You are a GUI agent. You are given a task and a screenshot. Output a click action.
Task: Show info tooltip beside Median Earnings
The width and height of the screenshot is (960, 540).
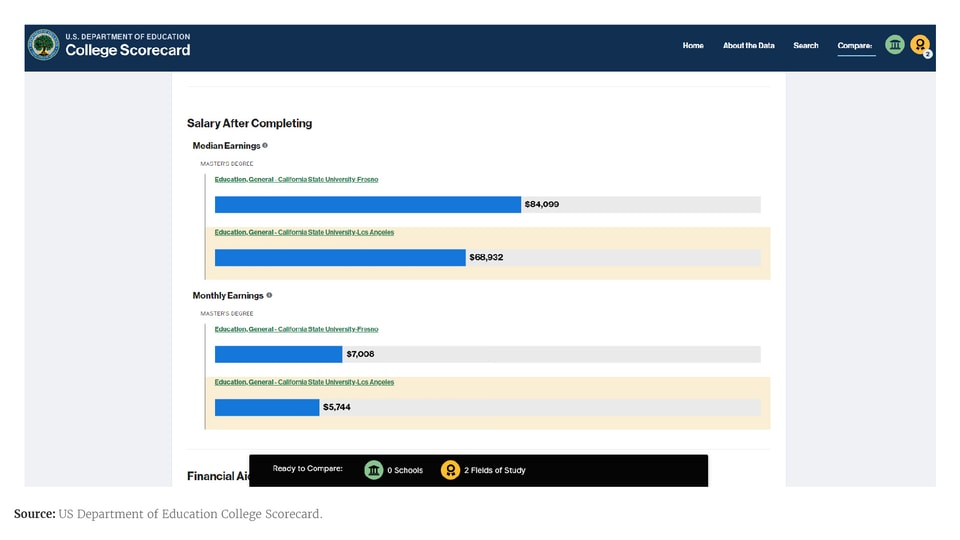[265, 146]
